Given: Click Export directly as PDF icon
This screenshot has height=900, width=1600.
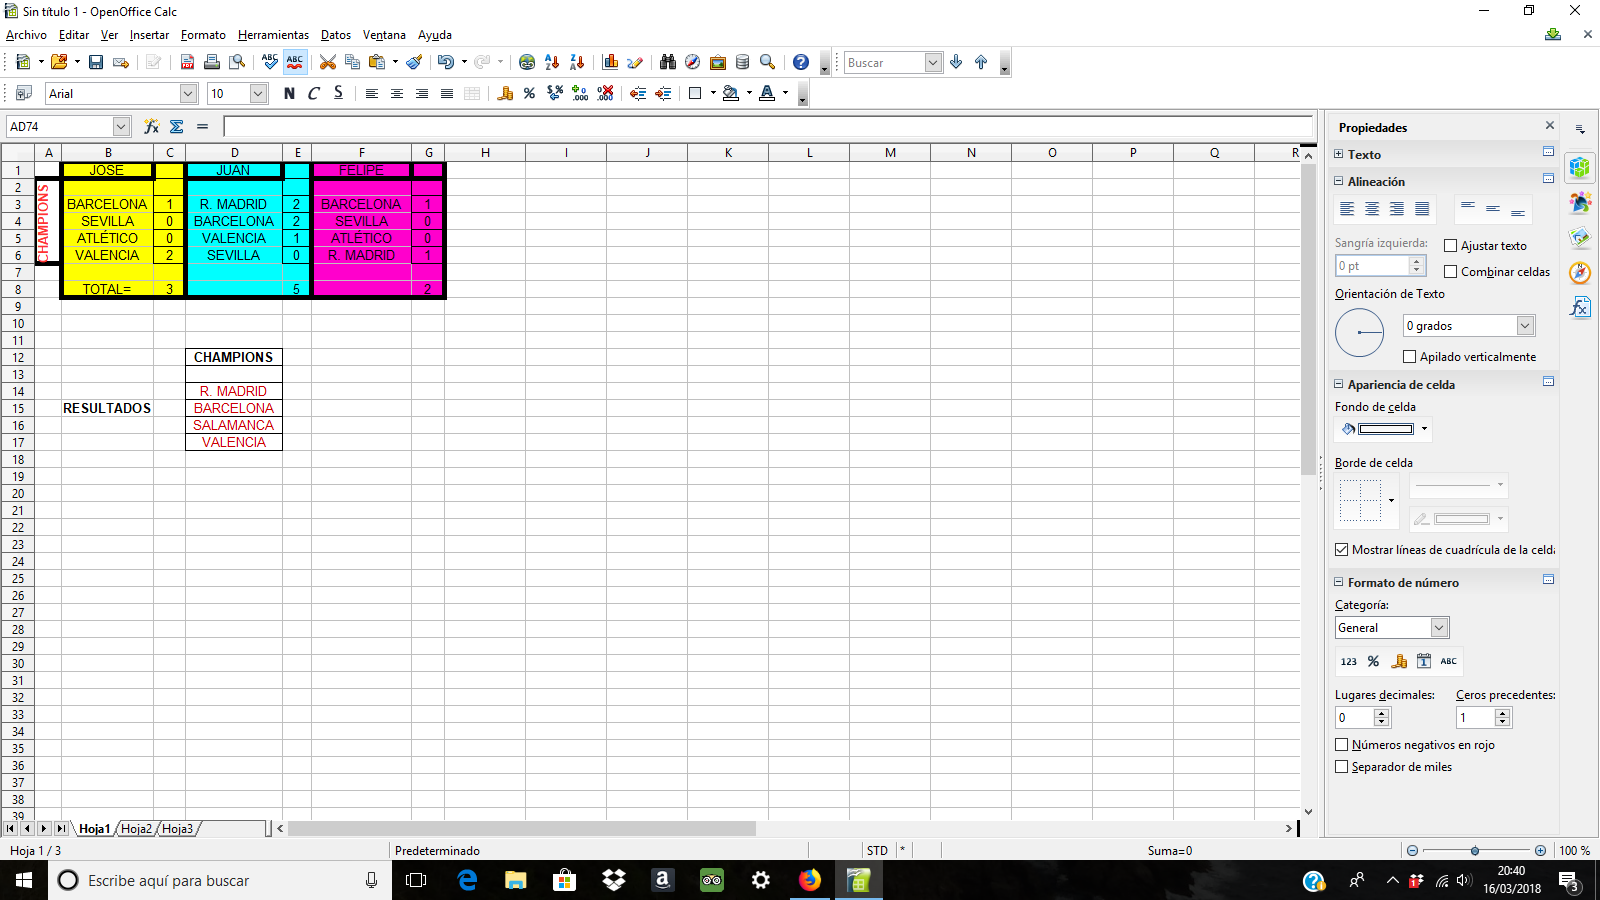Looking at the screenshot, I should (187, 62).
